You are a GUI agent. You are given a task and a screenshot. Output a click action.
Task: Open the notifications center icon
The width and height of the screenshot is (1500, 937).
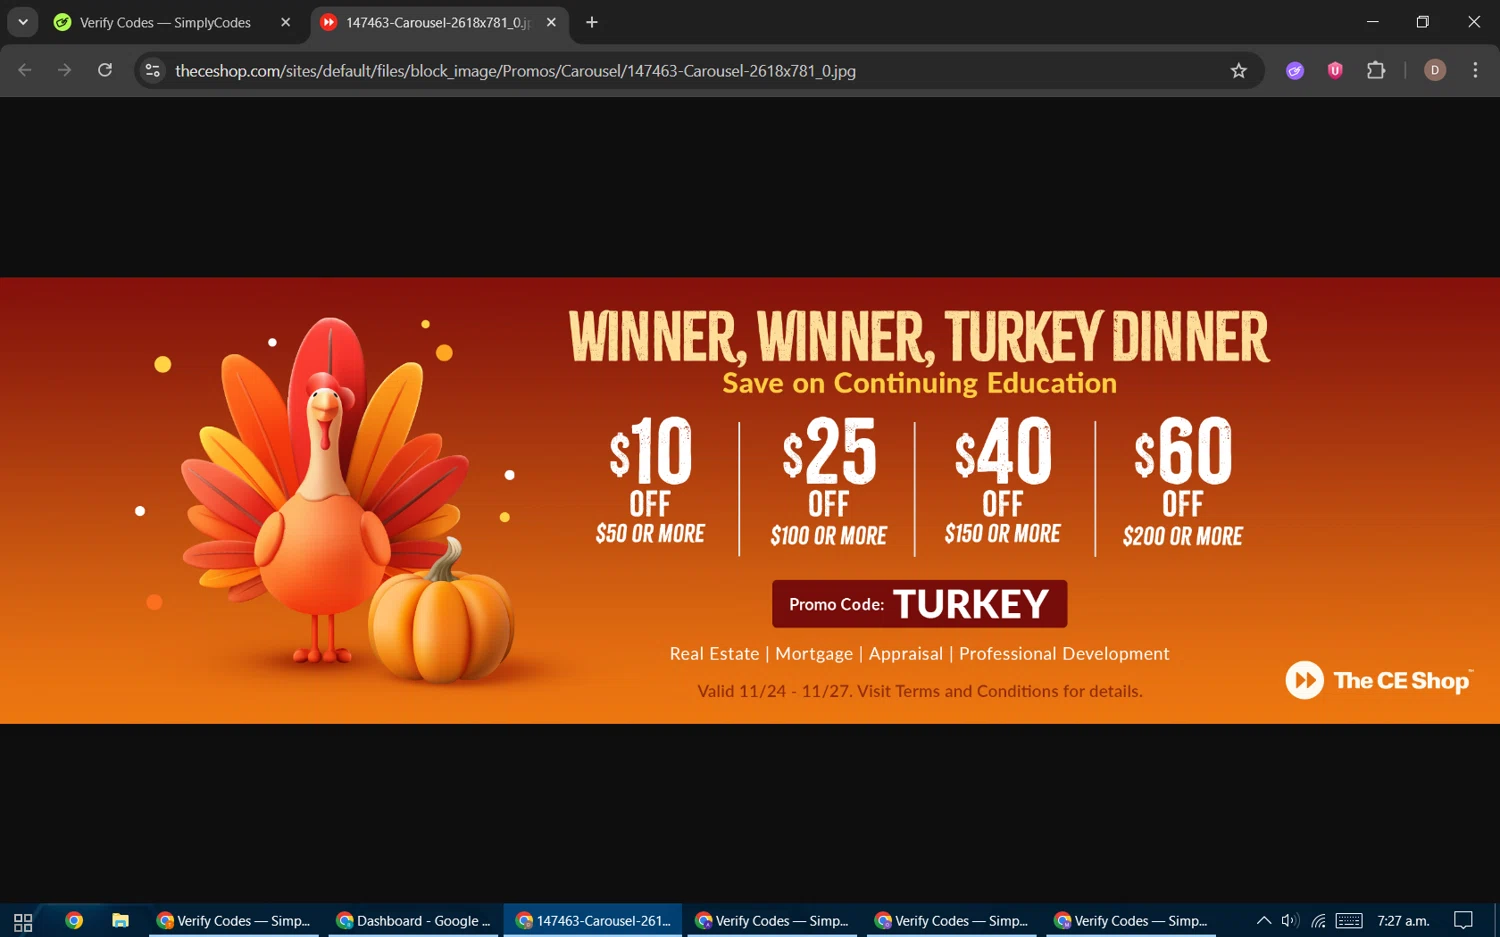tap(1463, 920)
